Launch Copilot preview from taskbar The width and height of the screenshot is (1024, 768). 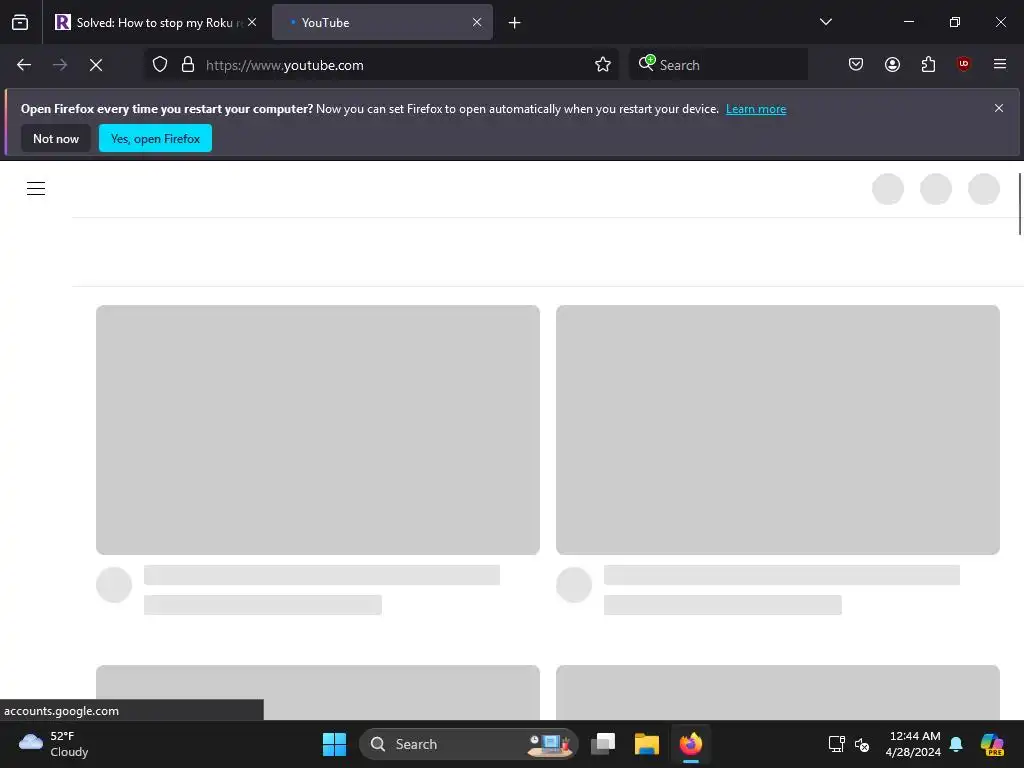coord(992,744)
